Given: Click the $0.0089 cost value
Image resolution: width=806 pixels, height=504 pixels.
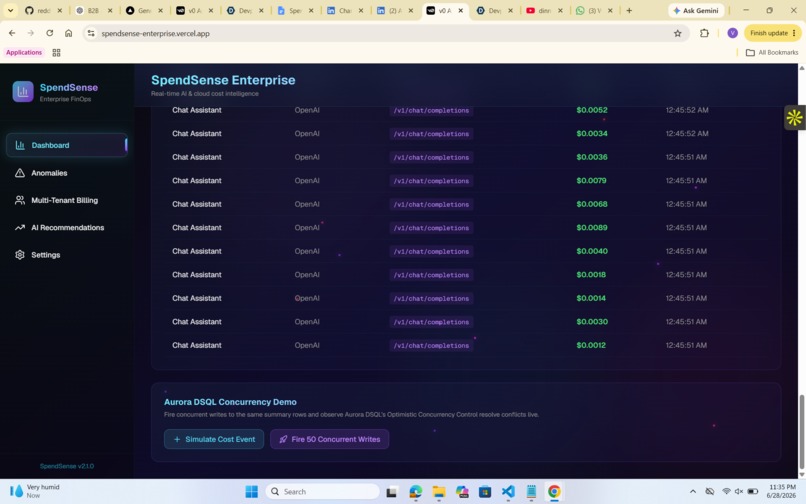Looking at the screenshot, I should coord(592,227).
